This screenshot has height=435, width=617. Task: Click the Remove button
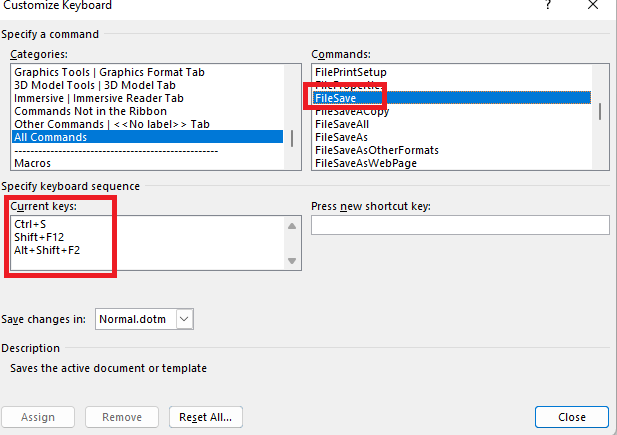point(122,417)
